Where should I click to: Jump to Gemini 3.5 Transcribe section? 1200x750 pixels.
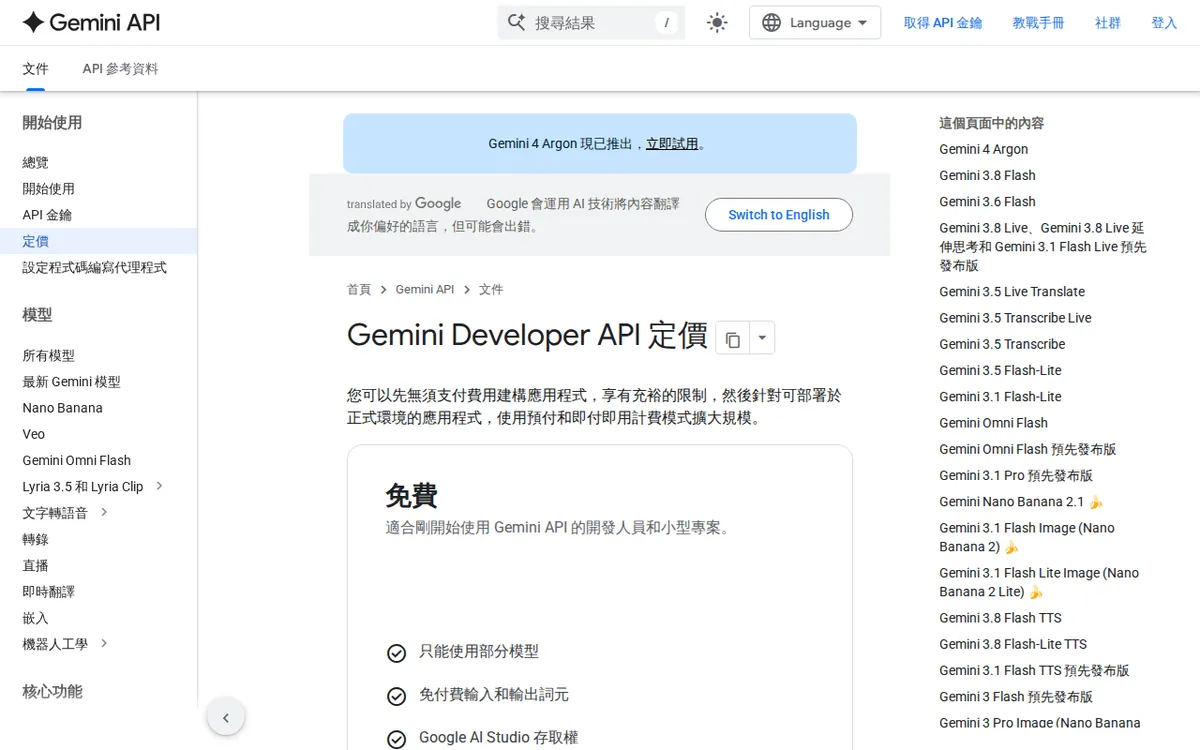(1002, 343)
